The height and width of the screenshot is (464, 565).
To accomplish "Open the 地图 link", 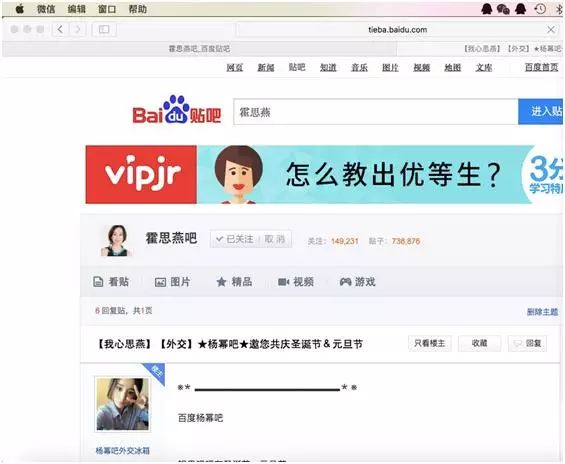I will tap(453, 67).
